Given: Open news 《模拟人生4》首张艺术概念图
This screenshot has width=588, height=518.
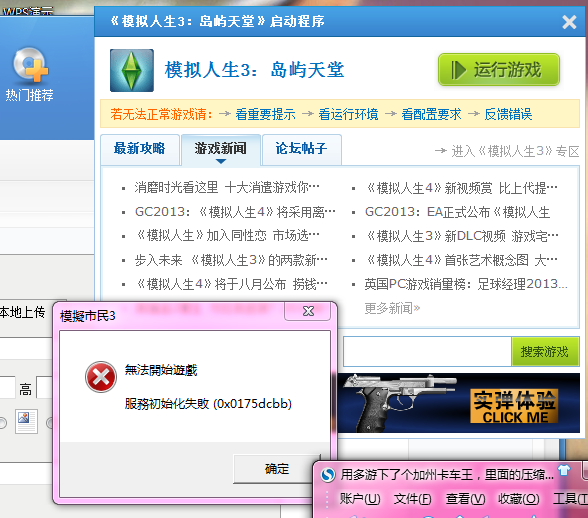Looking at the screenshot, I should [x=461, y=260].
